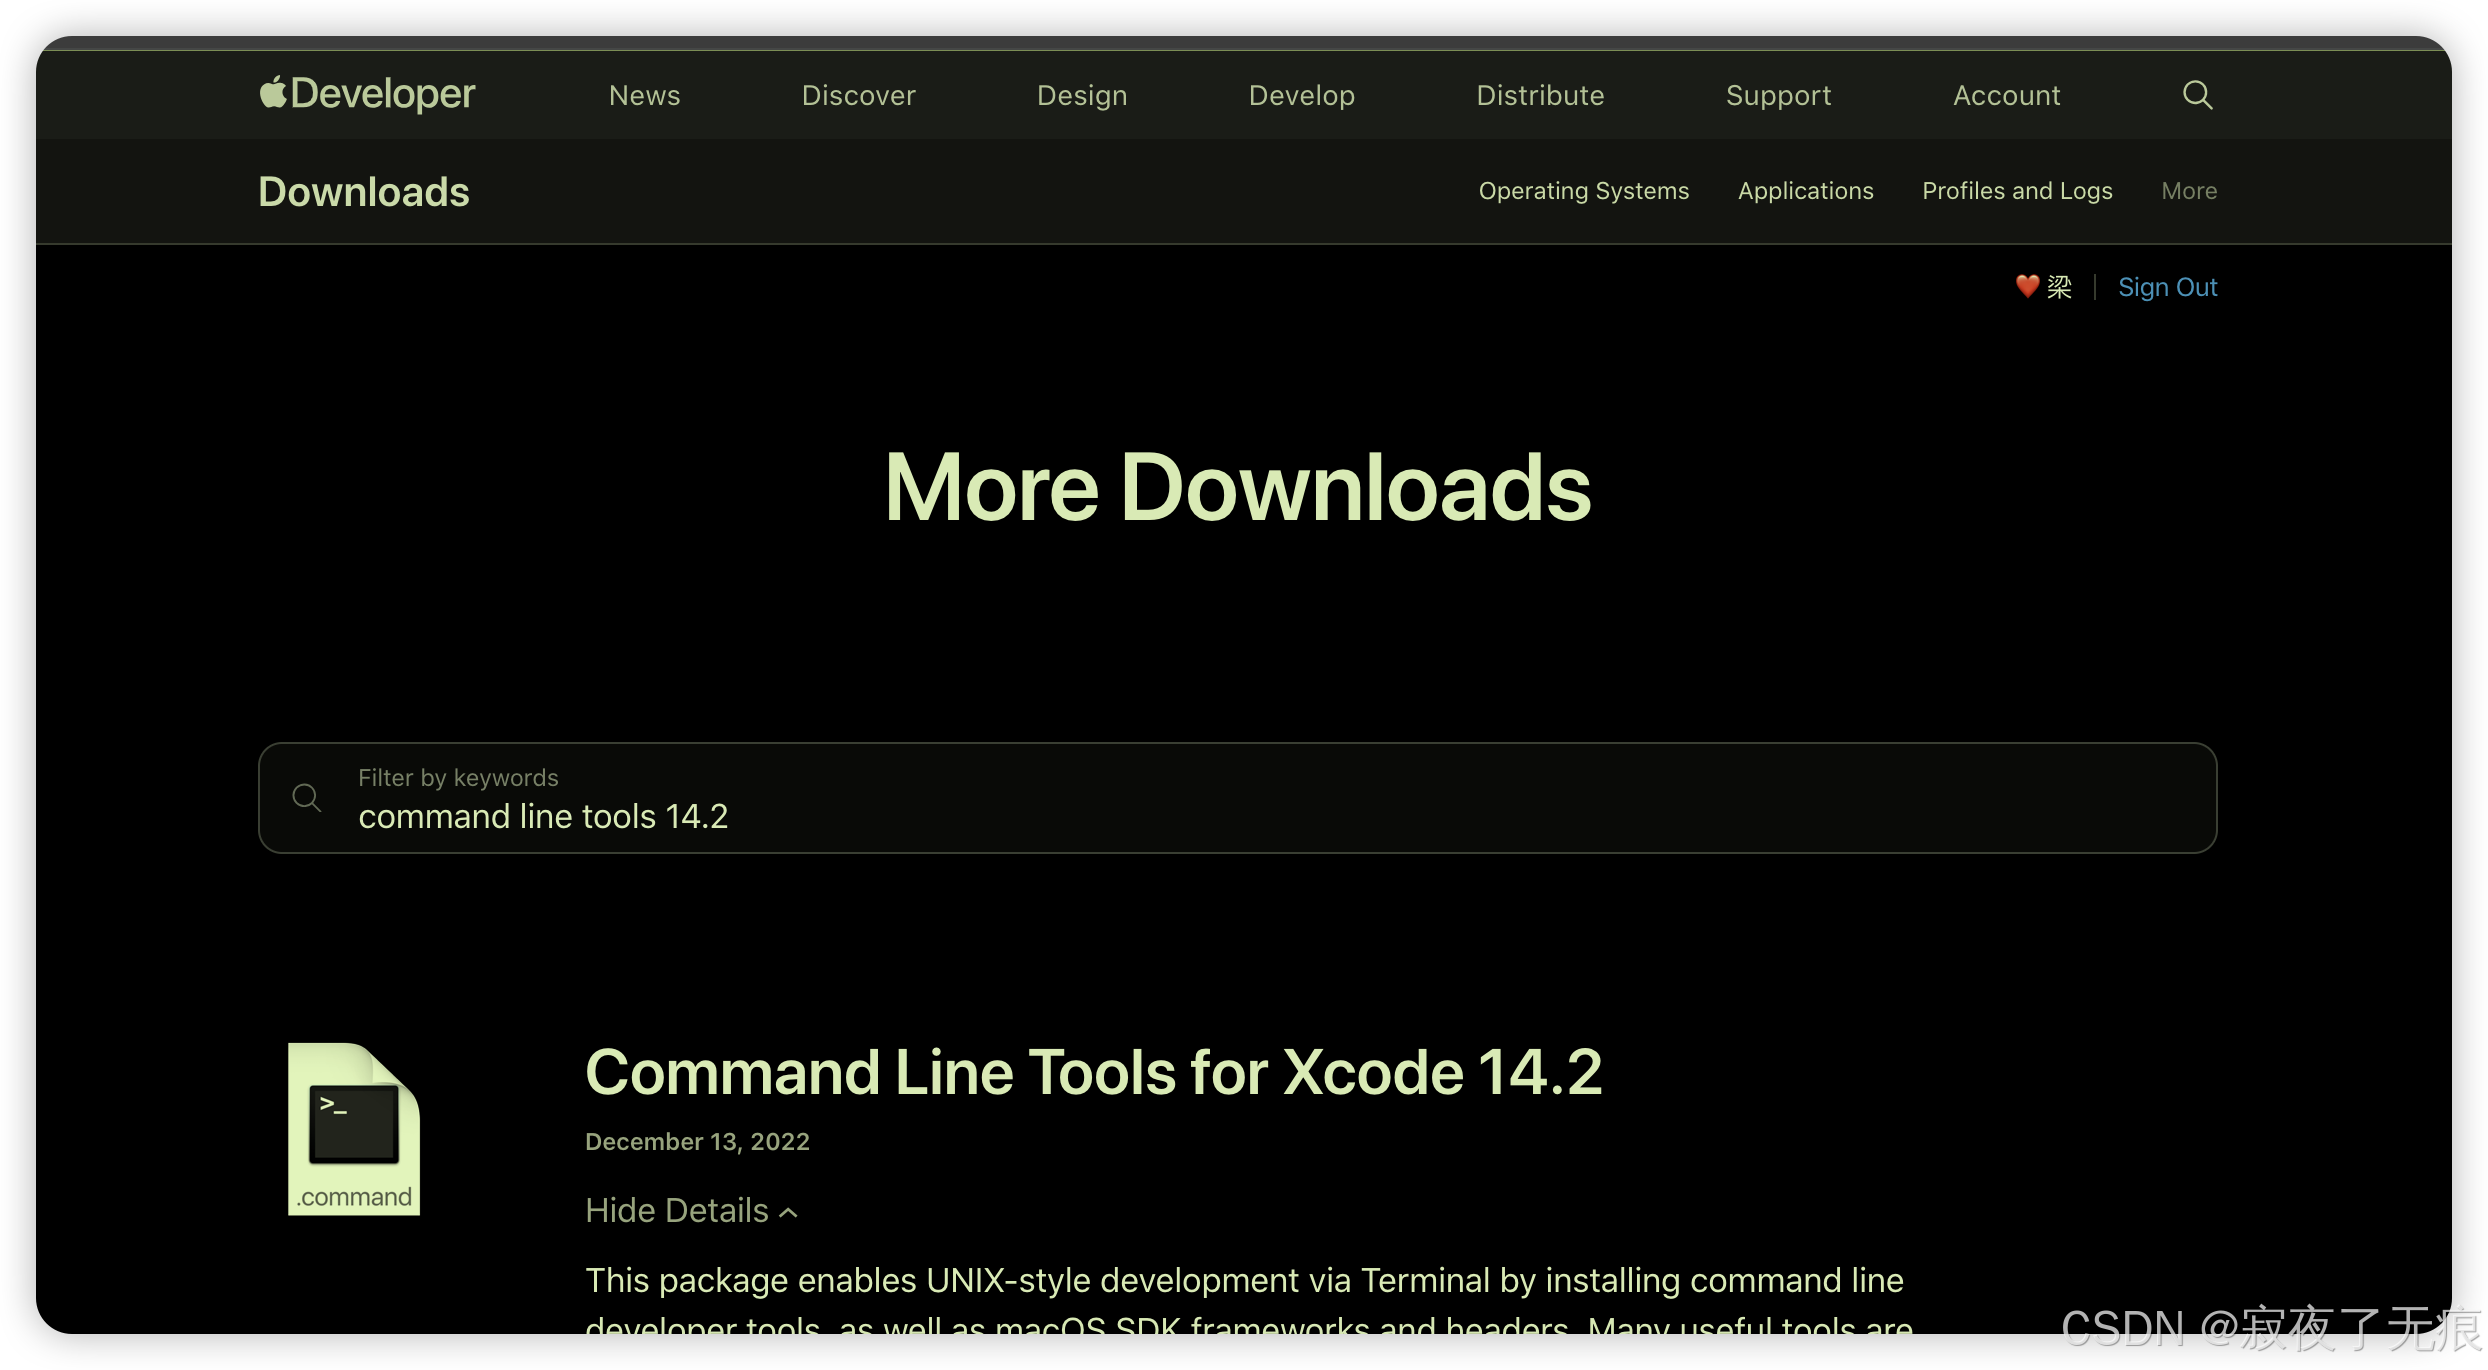
Task: Click the Downloads heading
Action: 363,191
